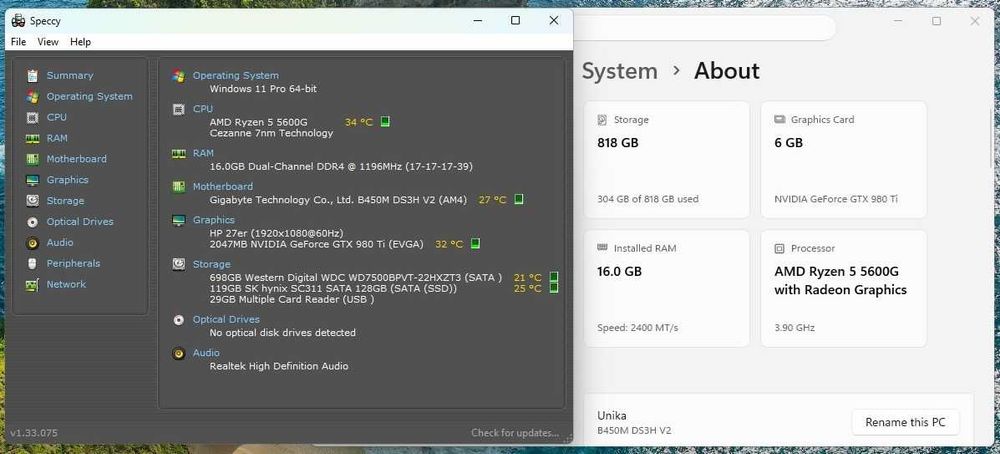Open the CPU heading link in summary
Image resolution: width=1000 pixels, height=454 pixels.
203,109
